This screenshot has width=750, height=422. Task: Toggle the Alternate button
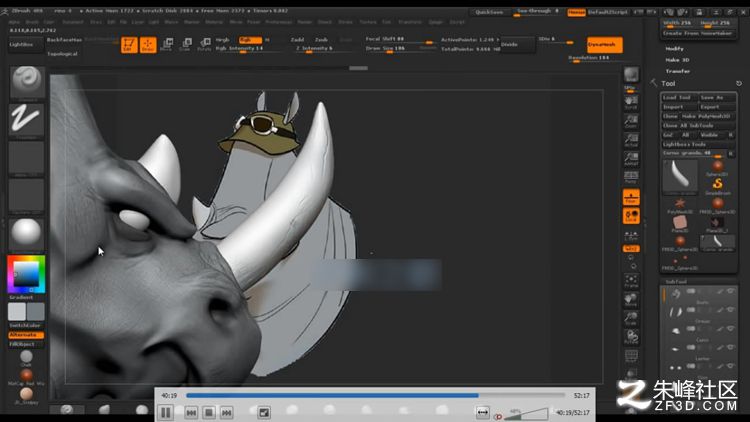point(26,335)
